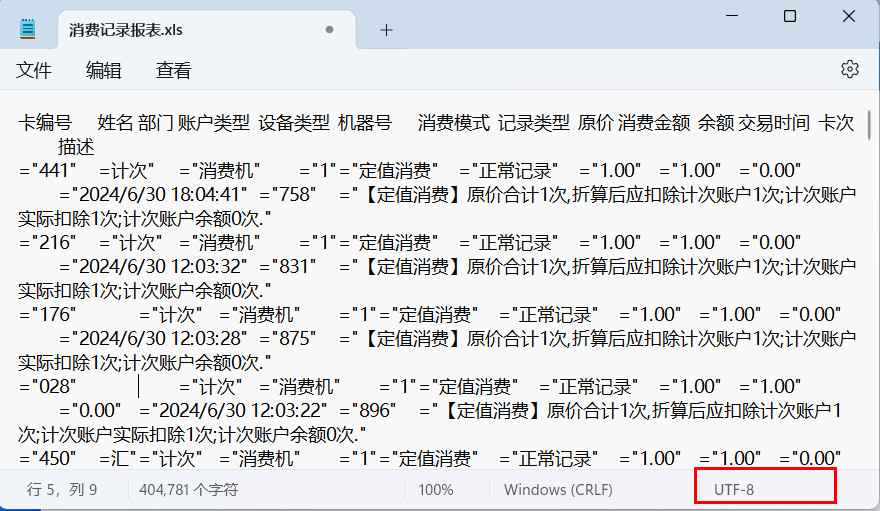Click the 100% zoom level
Viewport: 880px width, 511px height.
coord(436,490)
